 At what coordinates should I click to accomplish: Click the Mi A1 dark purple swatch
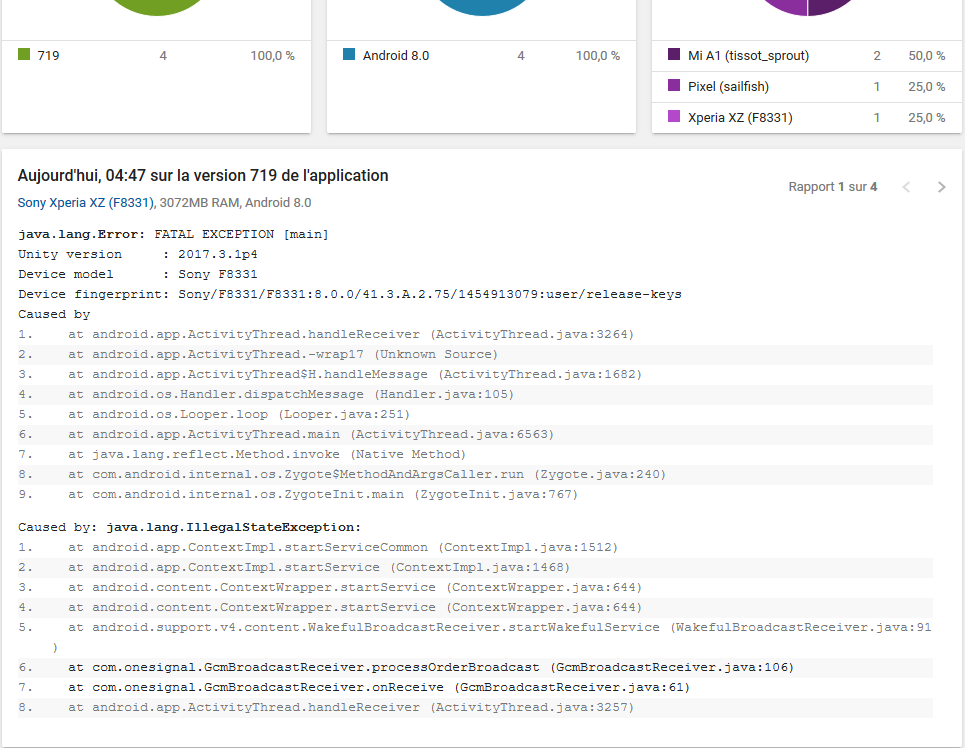pos(674,55)
